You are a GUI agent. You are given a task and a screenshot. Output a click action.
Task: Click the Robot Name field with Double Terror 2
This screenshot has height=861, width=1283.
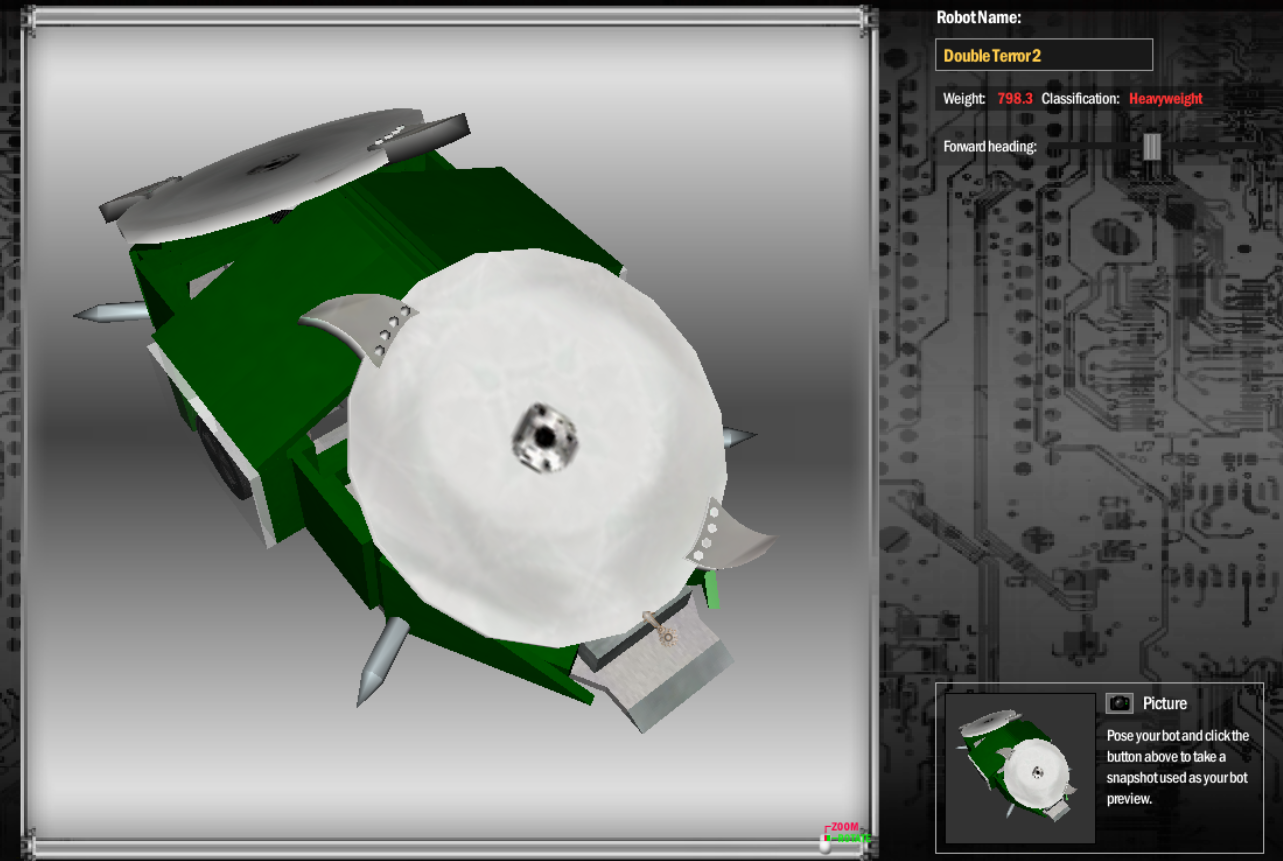1044,55
